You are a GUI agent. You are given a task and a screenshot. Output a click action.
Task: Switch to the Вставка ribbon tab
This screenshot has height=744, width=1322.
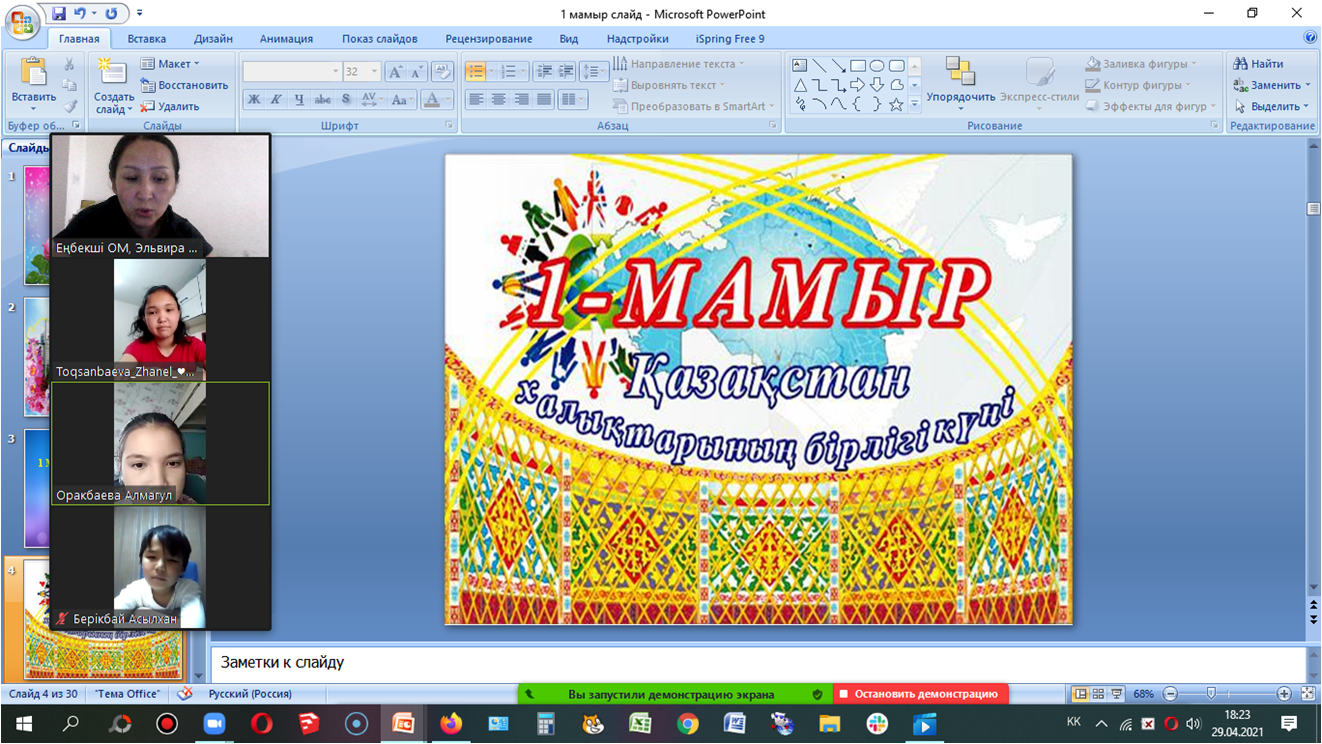(147, 39)
